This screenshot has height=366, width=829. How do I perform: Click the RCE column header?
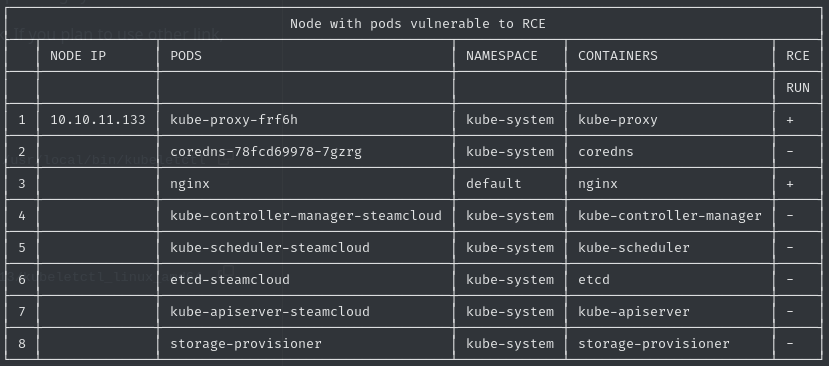[798, 56]
